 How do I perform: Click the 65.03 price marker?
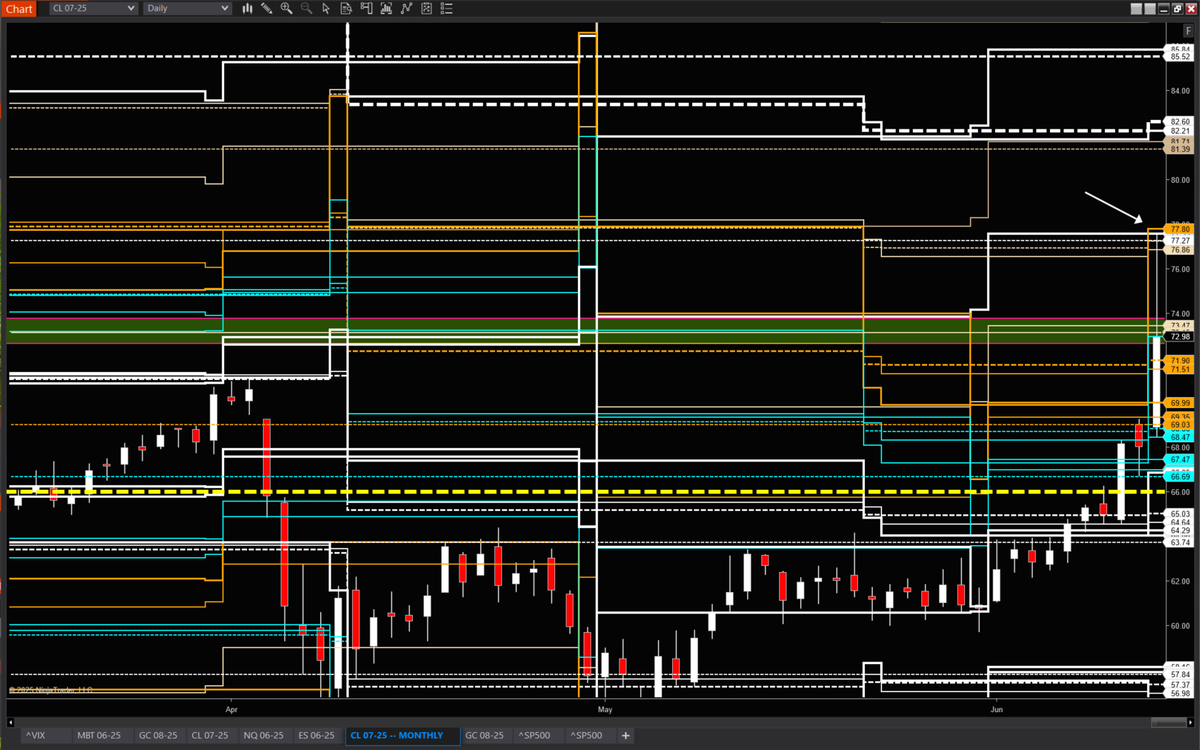[1180, 514]
